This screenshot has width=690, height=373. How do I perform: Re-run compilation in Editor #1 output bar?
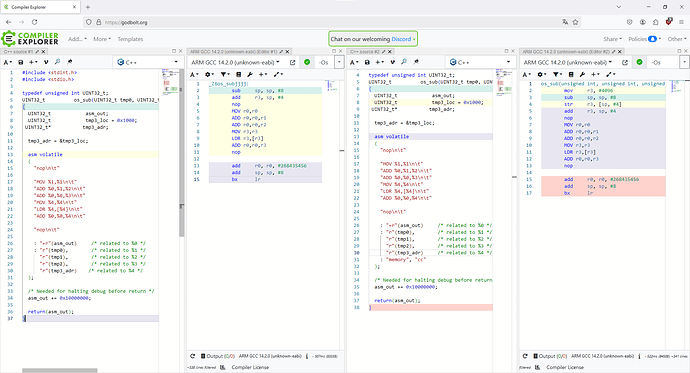192,356
